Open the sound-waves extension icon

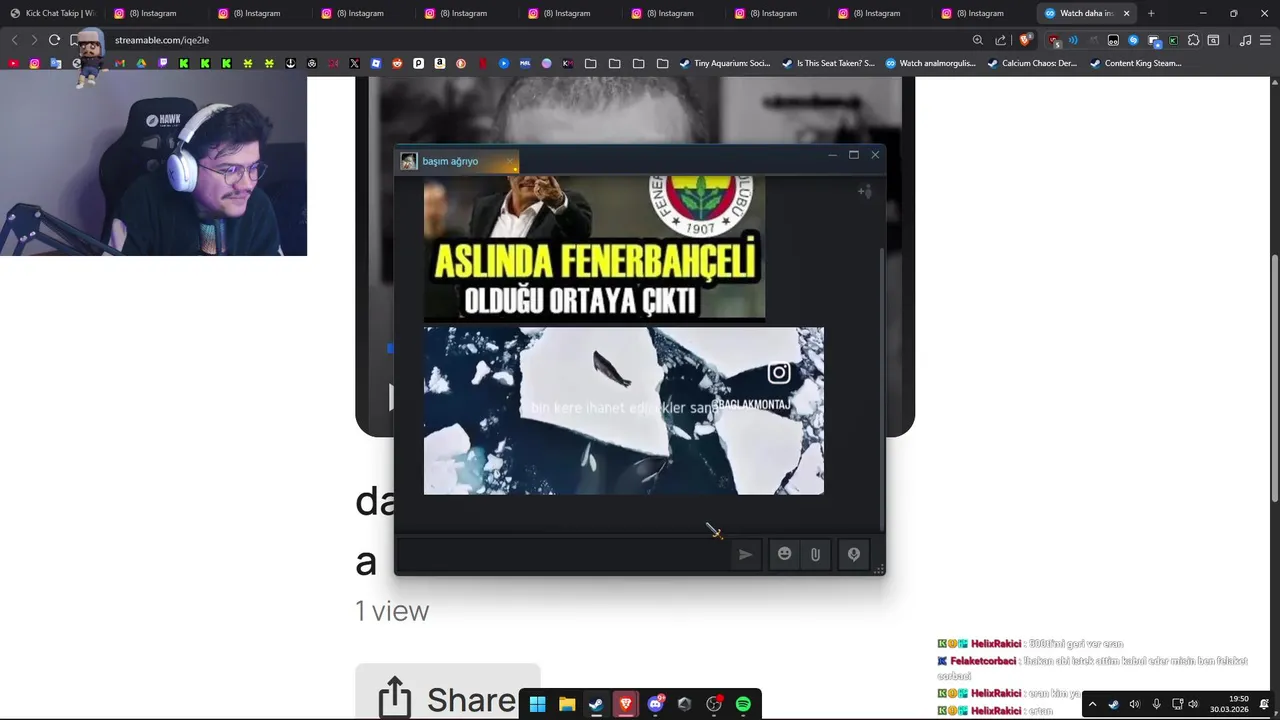(1073, 40)
